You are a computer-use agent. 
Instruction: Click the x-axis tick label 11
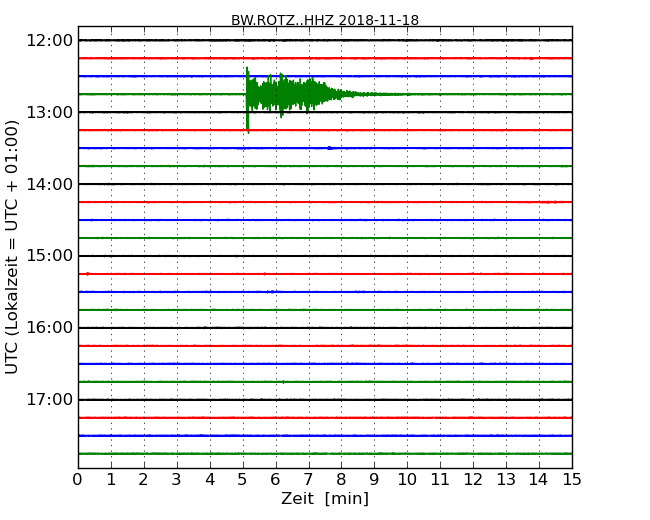coord(440,480)
